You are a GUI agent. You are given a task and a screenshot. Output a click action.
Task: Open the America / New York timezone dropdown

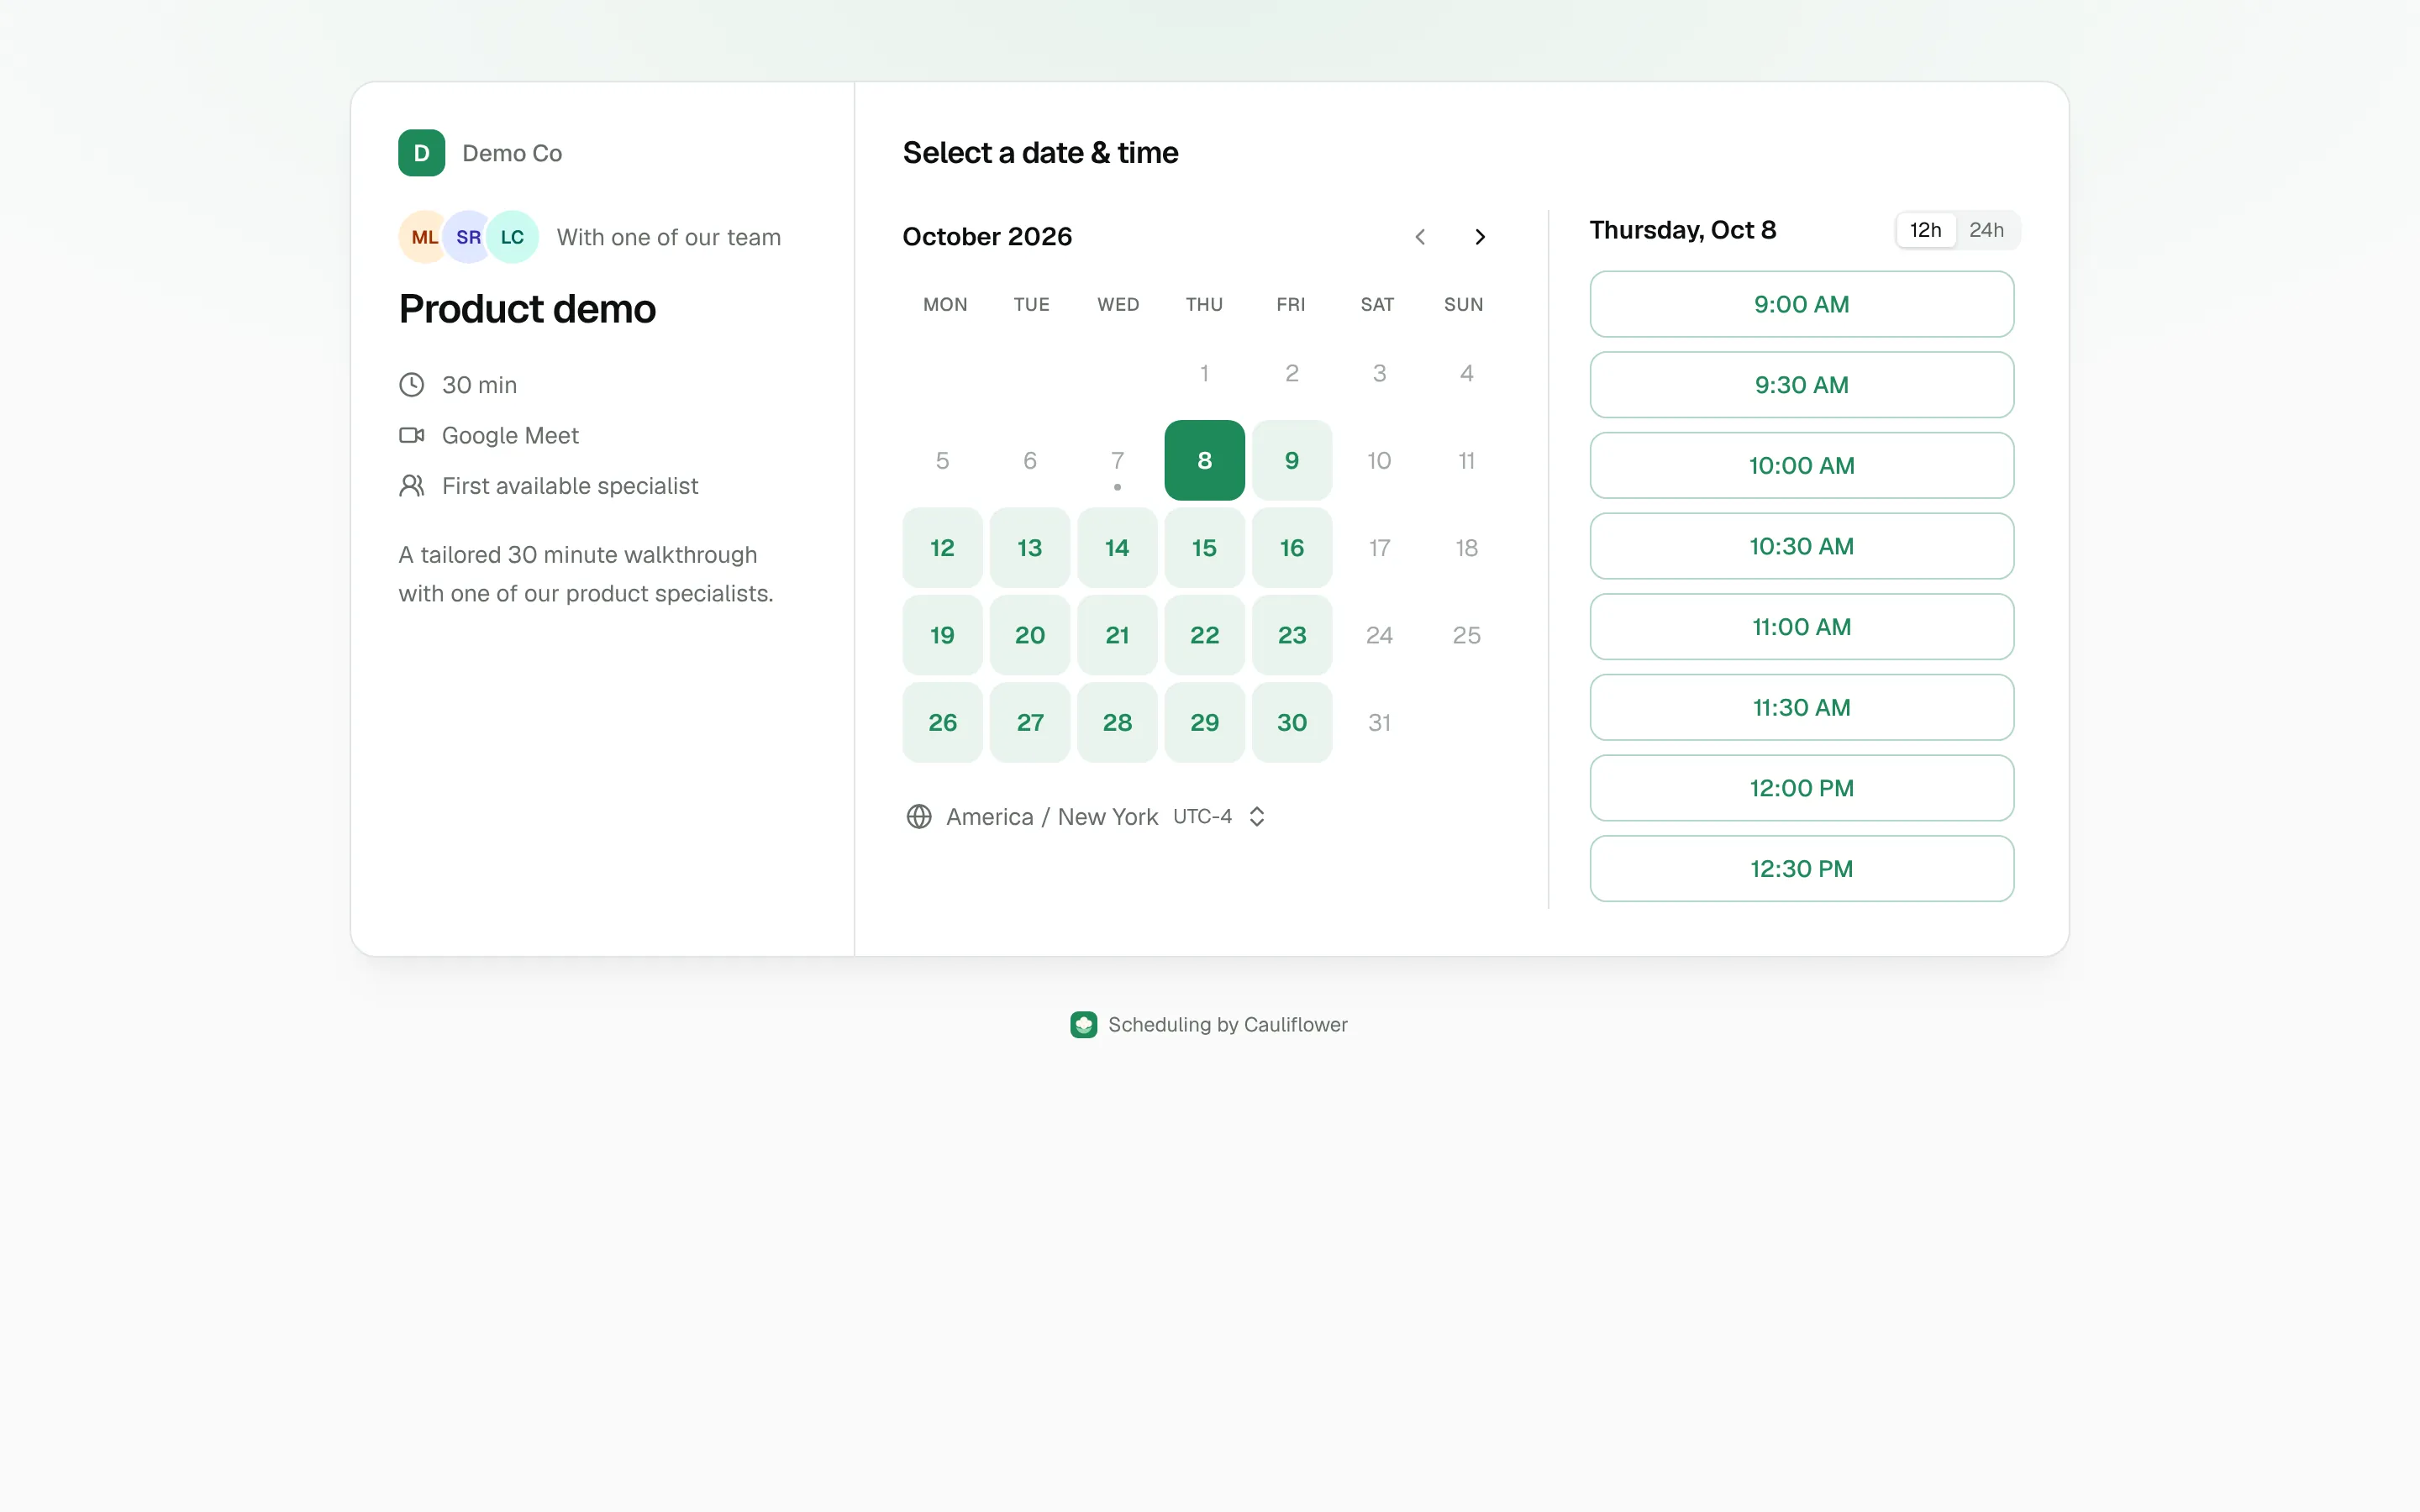(1086, 817)
